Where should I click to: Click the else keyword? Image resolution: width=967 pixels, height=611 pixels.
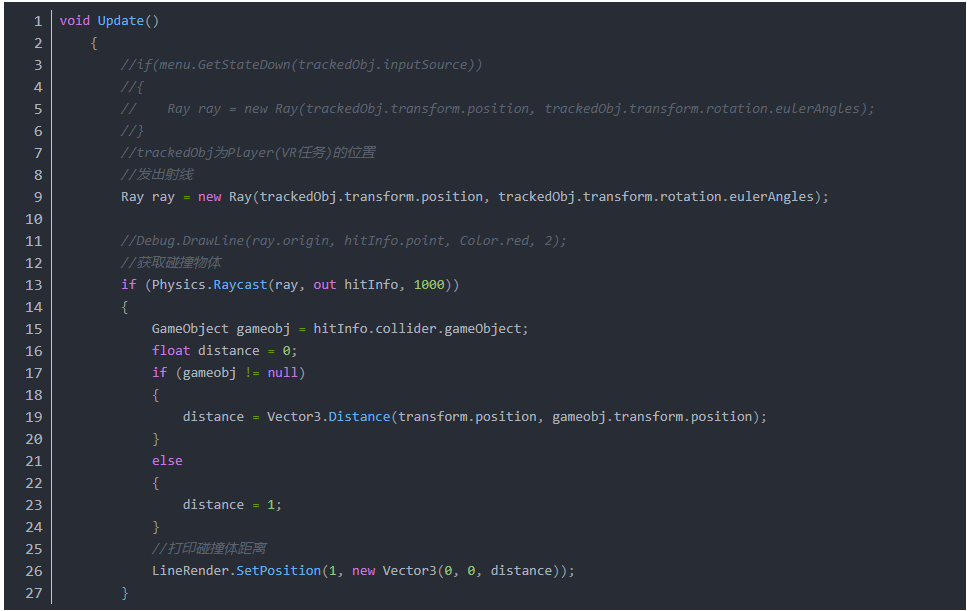coord(167,461)
